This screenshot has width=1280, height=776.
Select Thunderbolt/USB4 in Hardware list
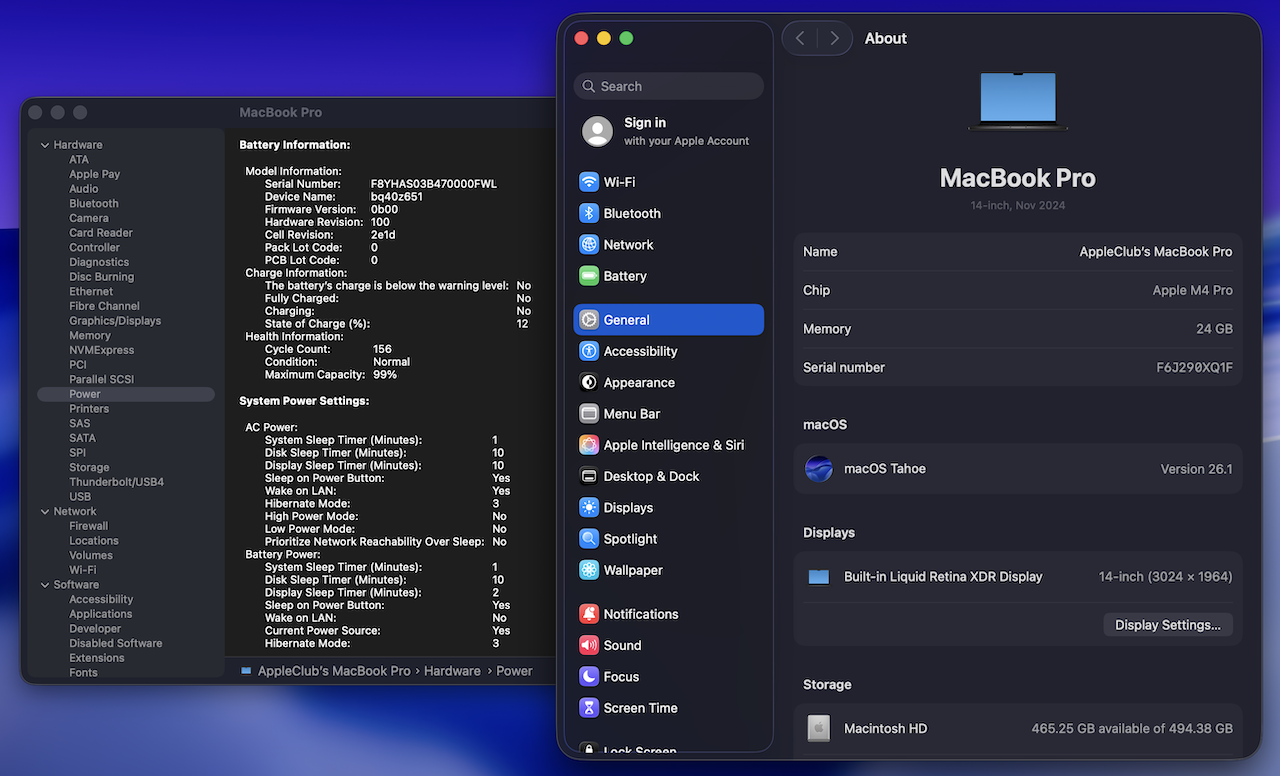(116, 482)
